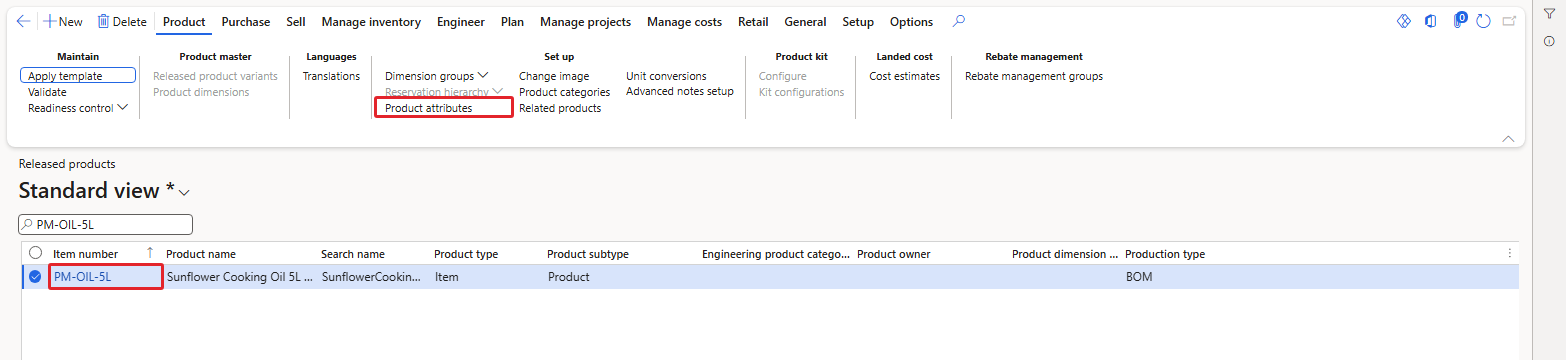1566x360 pixels.
Task: Click the Validate button
Action: coord(47,92)
